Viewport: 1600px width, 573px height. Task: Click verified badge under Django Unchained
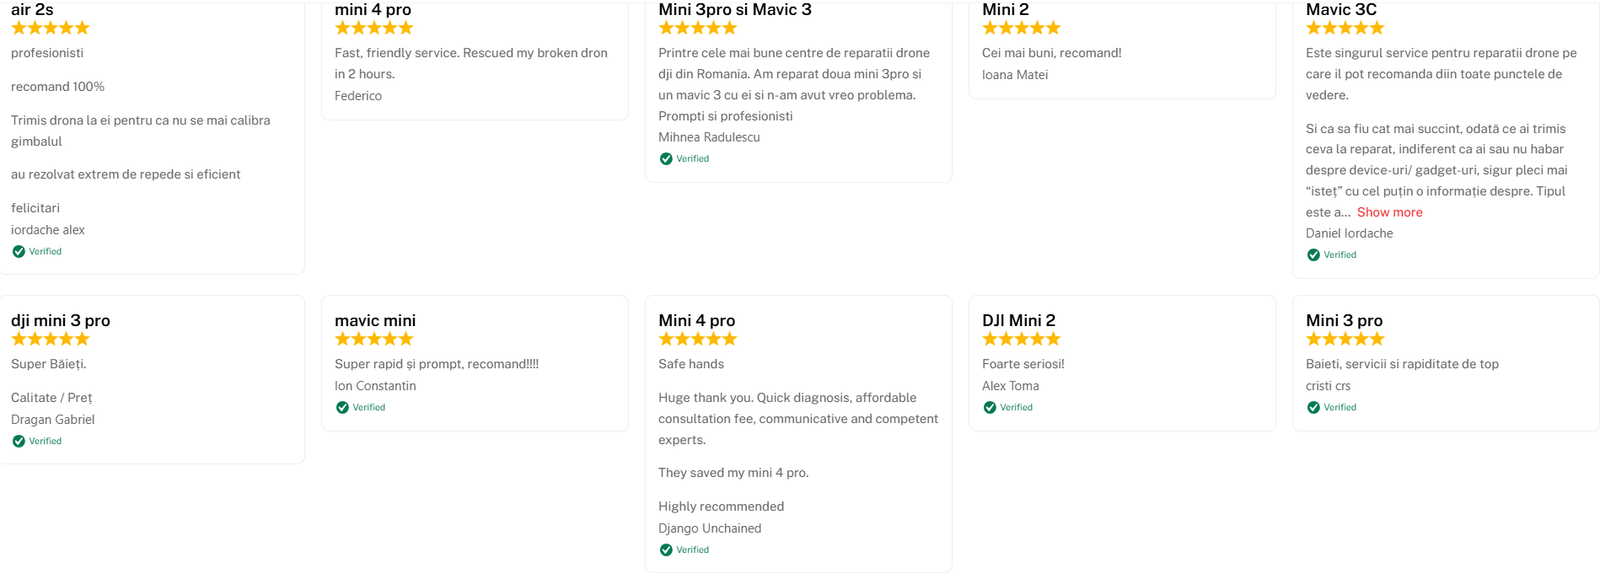pos(666,550)
